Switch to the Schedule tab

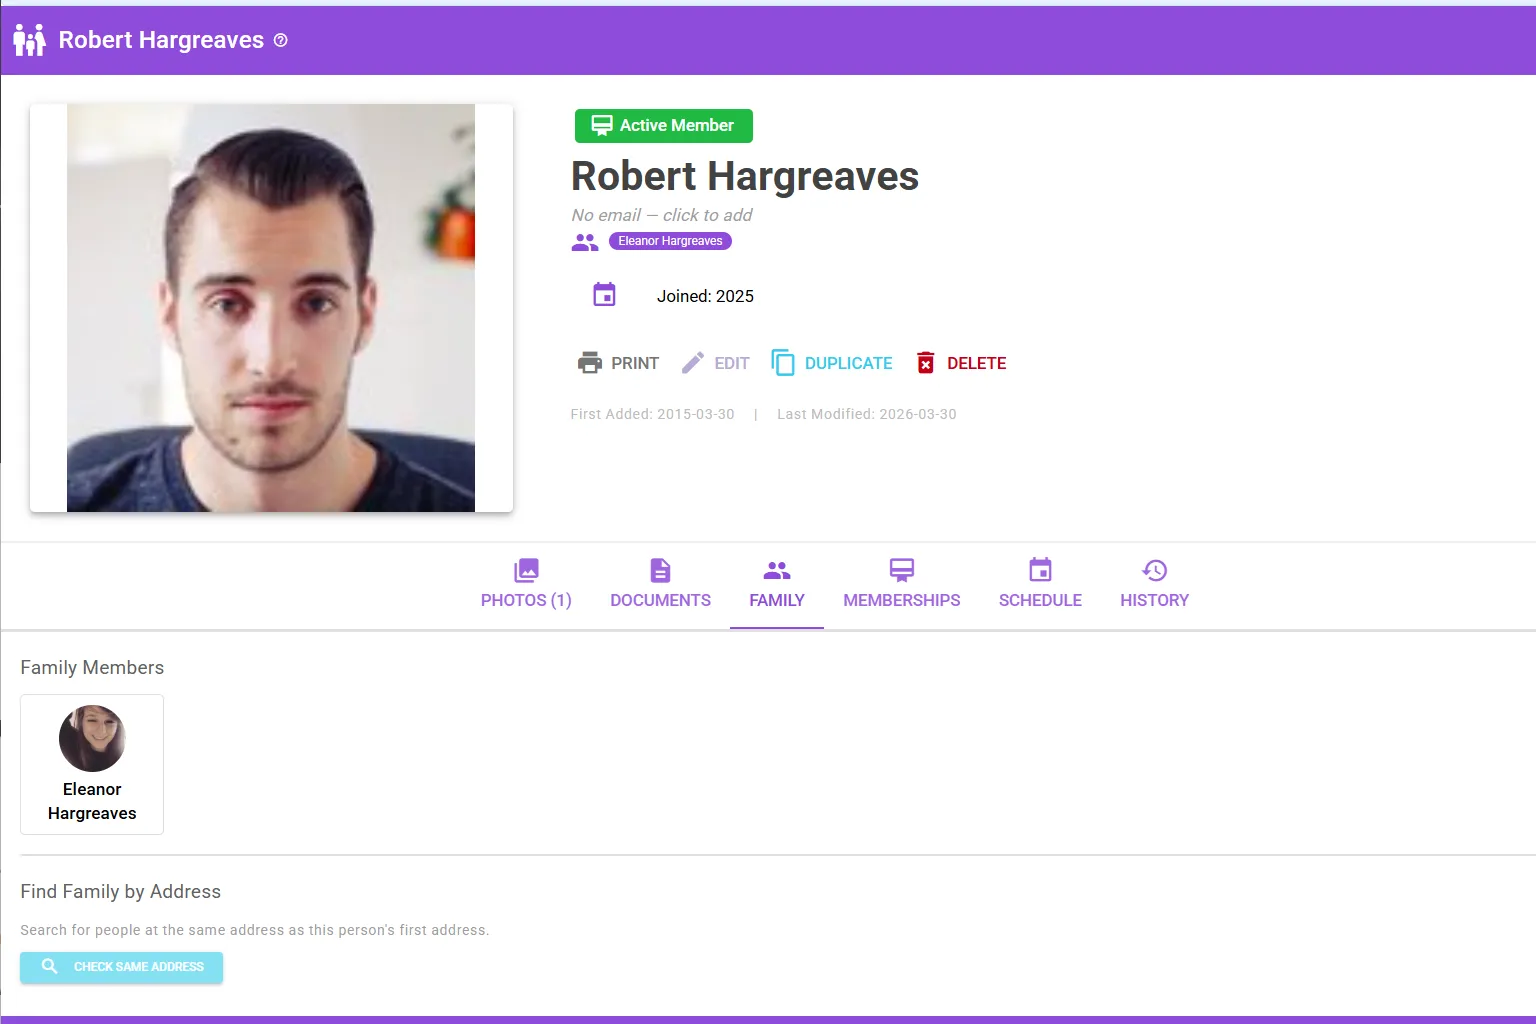[1040, 586]
